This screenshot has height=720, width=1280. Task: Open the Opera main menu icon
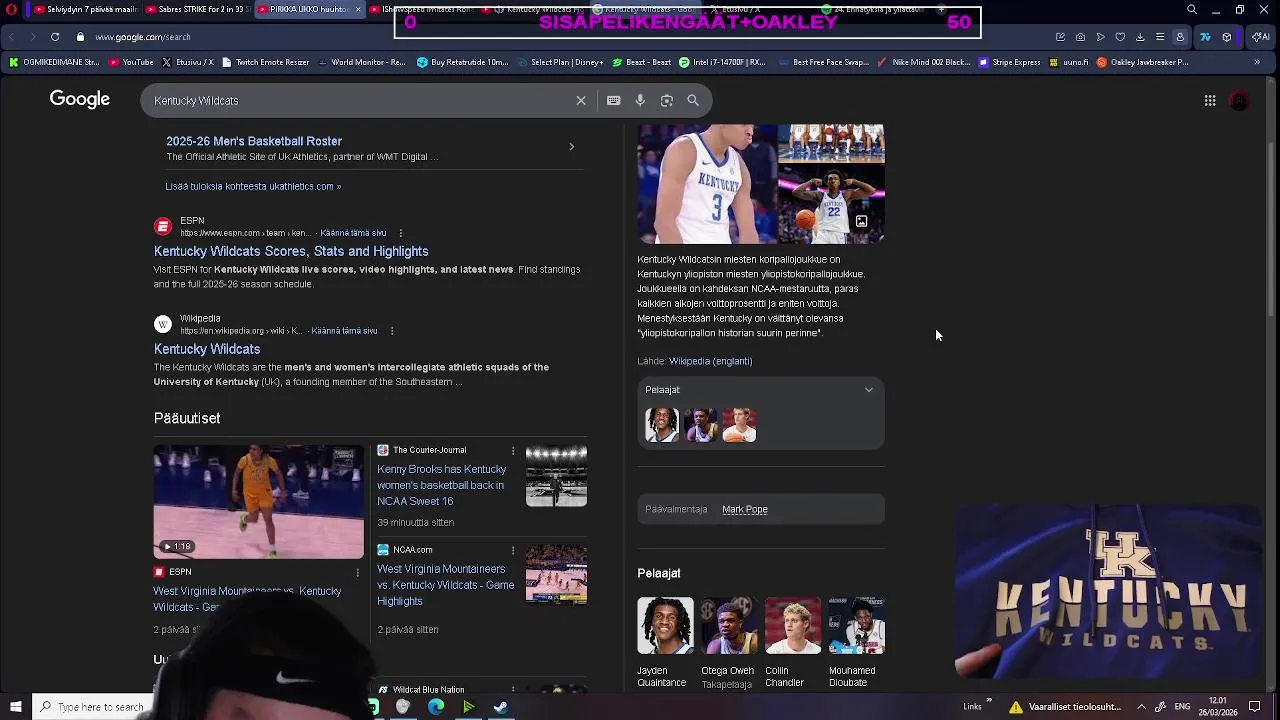(x=11, y=10)
